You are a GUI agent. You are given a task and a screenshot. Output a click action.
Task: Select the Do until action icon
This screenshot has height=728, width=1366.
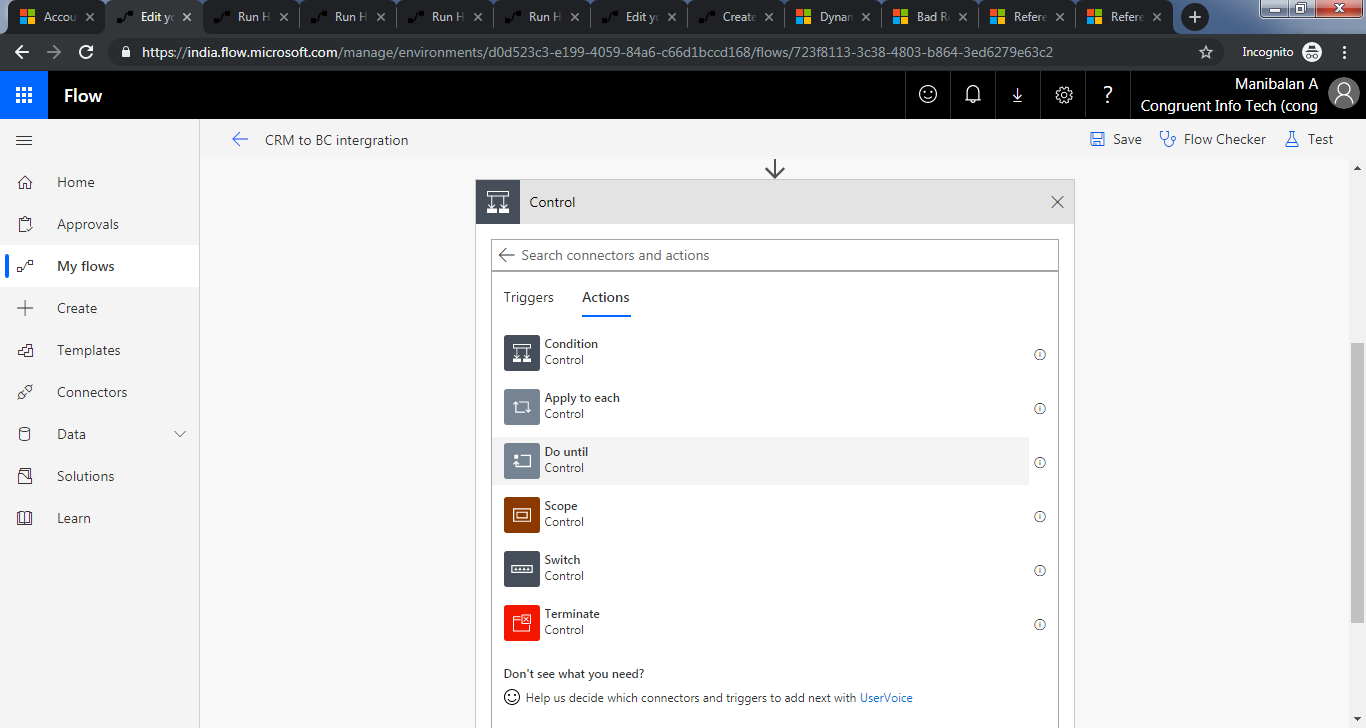(522, 460)
